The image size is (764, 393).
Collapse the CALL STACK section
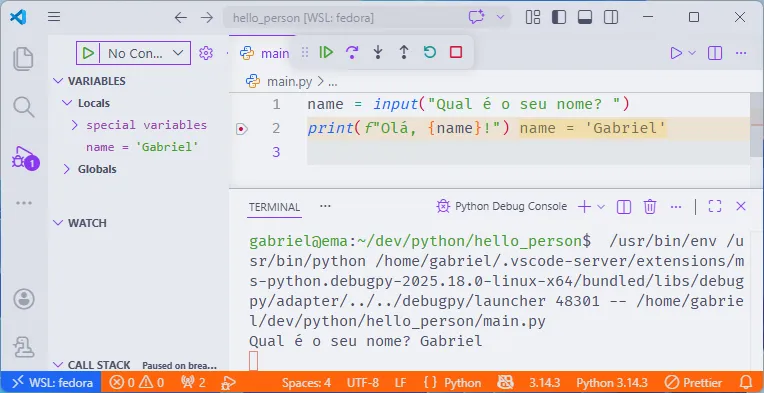pyautogui.click(x=58, y=365)
